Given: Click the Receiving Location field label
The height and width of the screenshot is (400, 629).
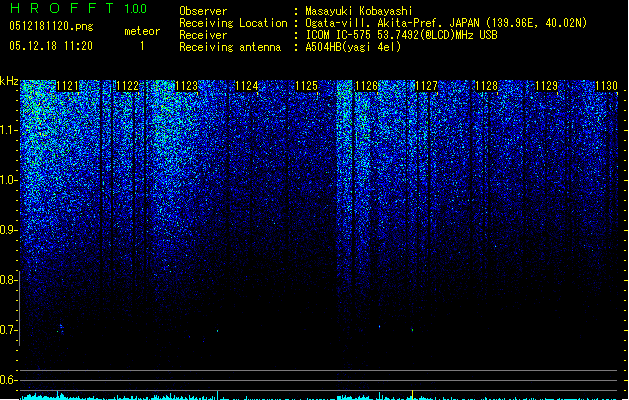Looking at the screenshot, I should (x=233, y=23).
